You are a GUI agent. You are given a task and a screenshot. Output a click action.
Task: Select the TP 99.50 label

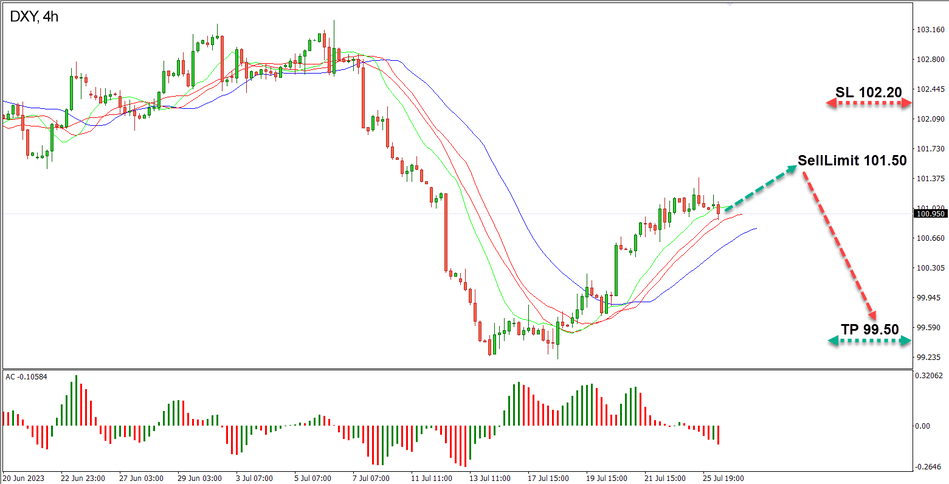coord(870,329)
